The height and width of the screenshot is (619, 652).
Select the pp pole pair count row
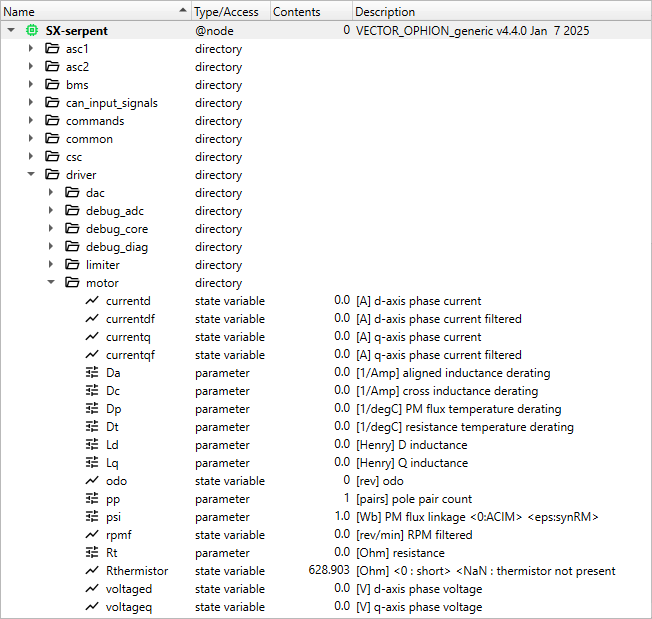tap(326, 499)
